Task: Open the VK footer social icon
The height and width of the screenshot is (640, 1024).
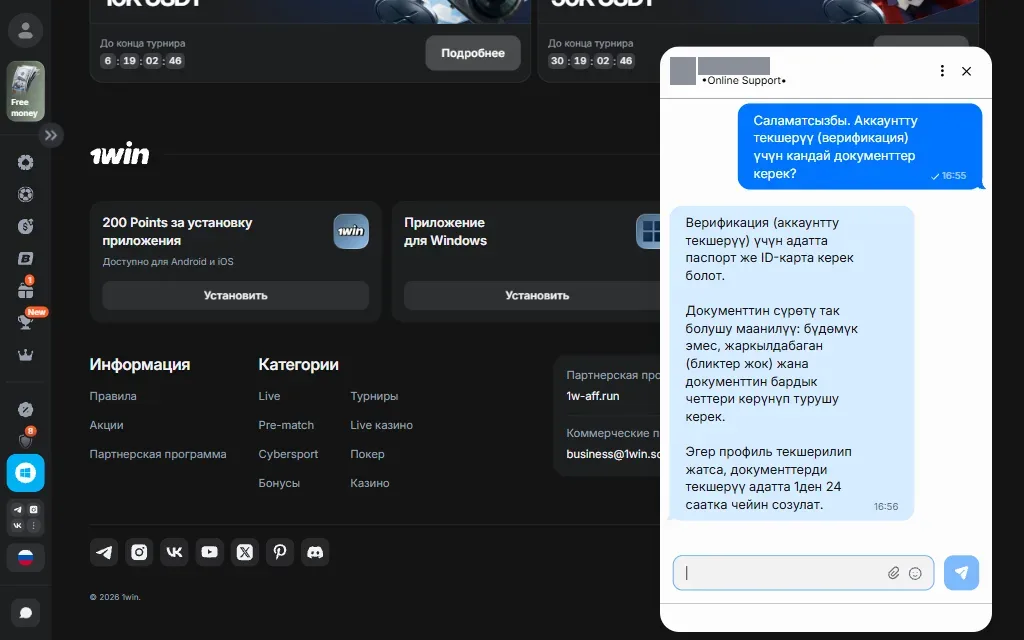Action: click(x=174, y=552)
